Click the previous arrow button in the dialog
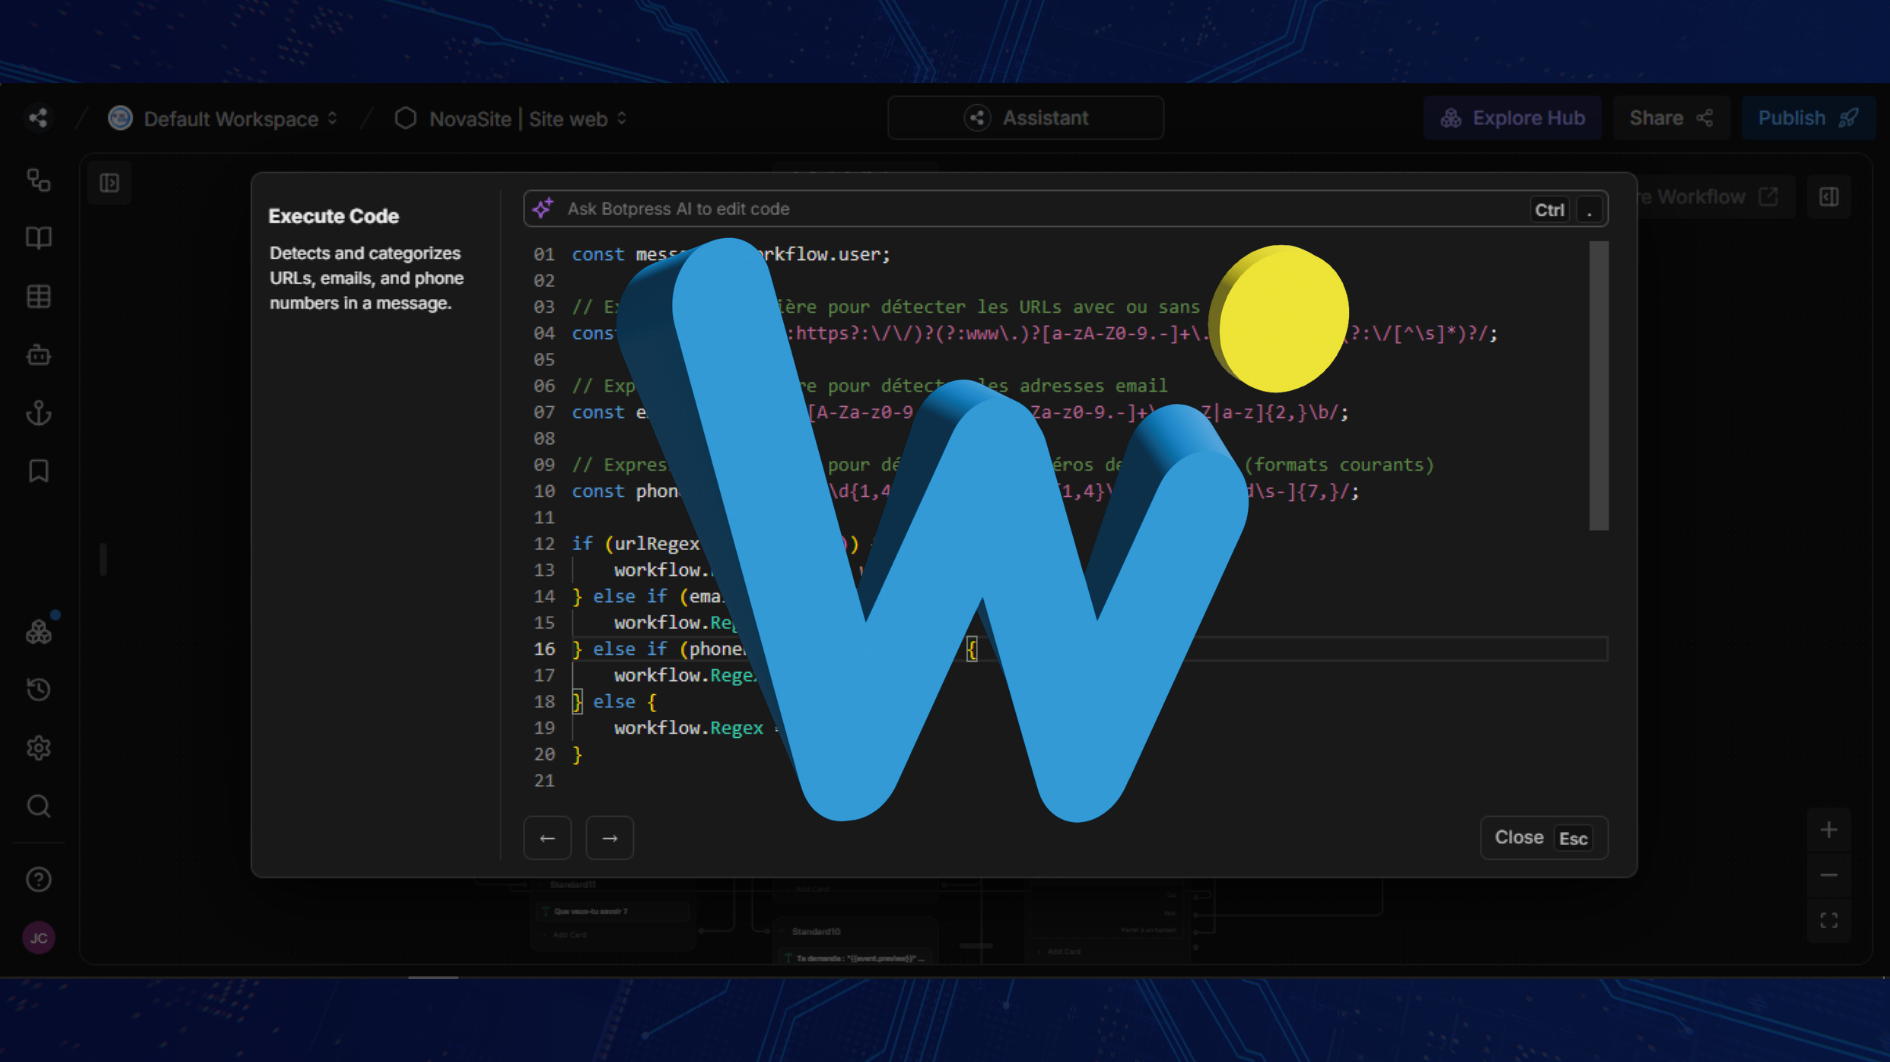1890x1062 pixels. click(x=547, y=838)
